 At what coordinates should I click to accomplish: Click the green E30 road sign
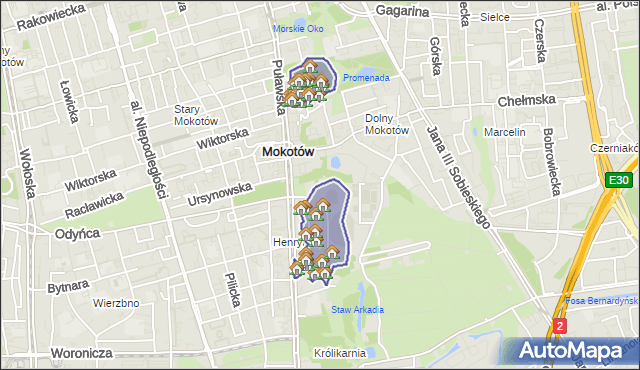click(x=619, y=180)
